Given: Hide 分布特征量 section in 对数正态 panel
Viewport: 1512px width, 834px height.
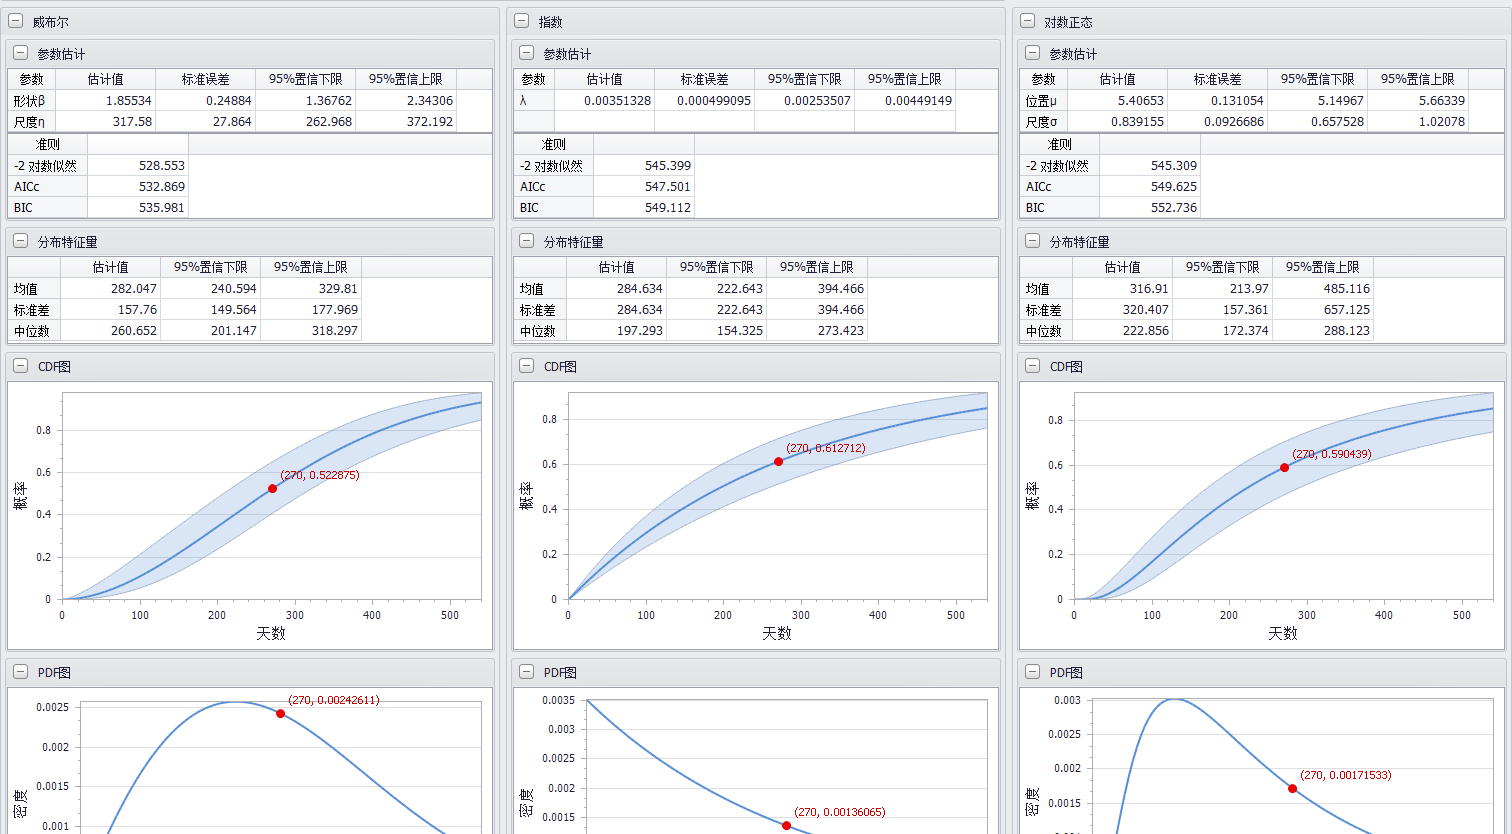Looking at the screenshot, I should pyautogui.click(x=1032, y=242).
